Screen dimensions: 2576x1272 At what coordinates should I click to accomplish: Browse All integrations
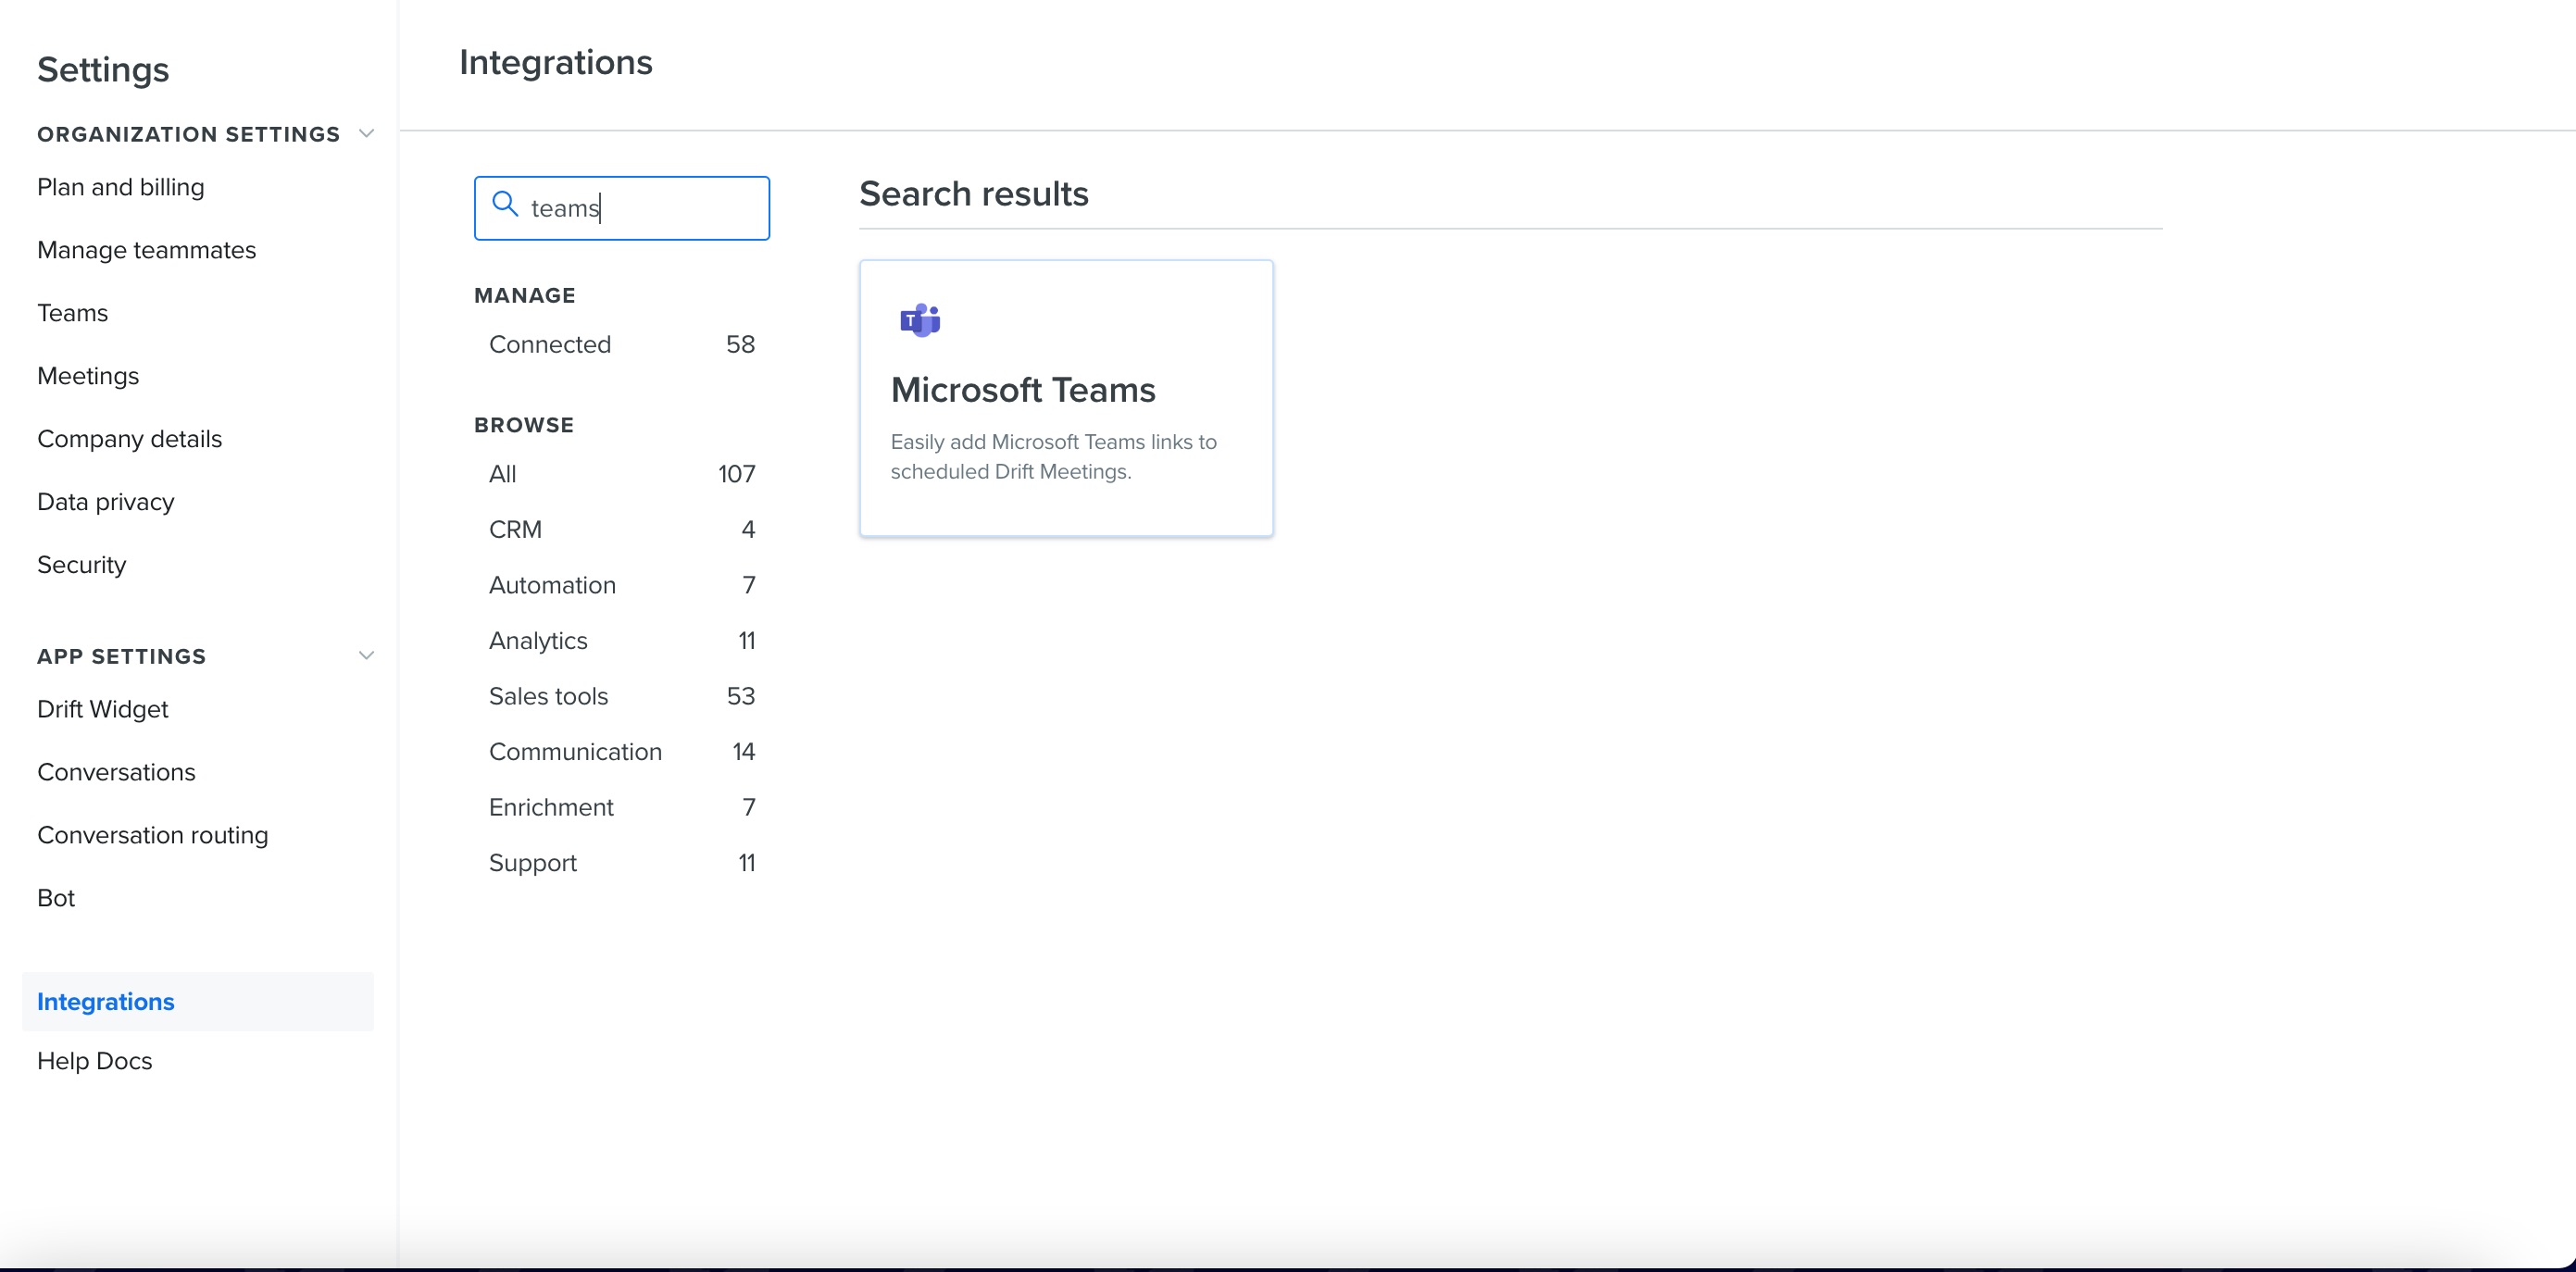coord(622,474)
